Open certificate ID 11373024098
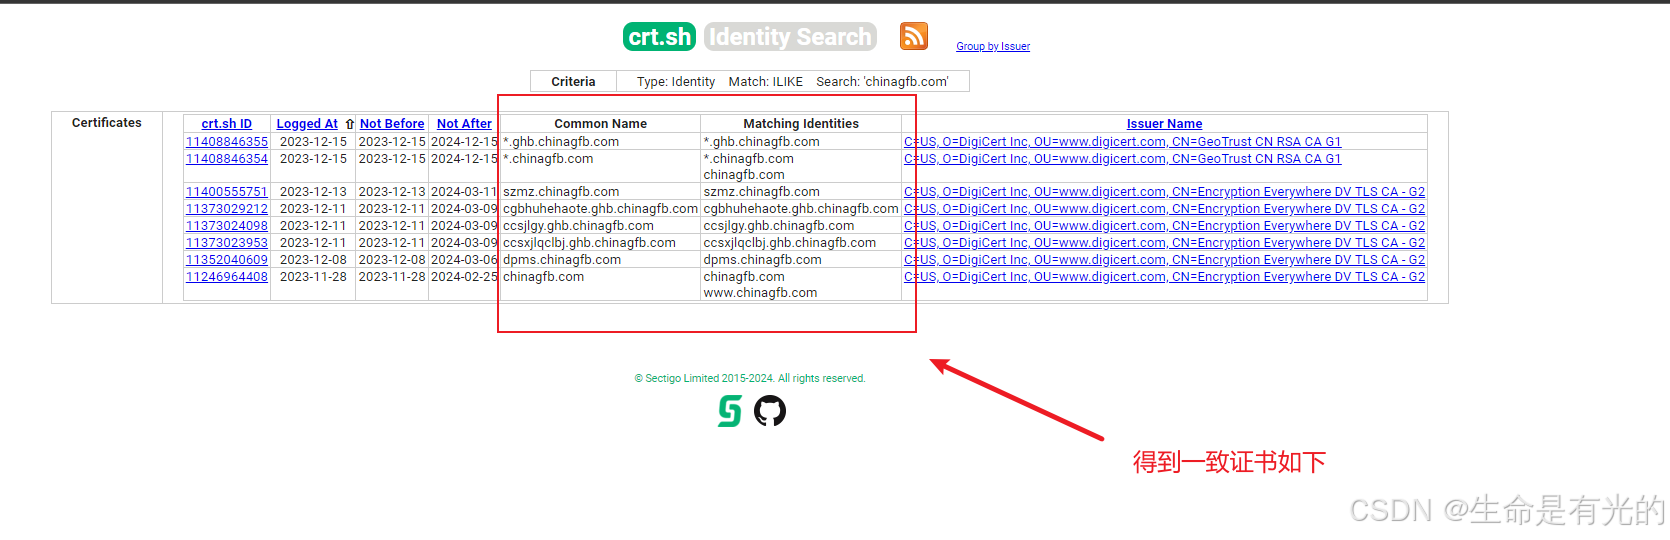The width and height of the screenshot is (1670, 540). click(227, 226)
